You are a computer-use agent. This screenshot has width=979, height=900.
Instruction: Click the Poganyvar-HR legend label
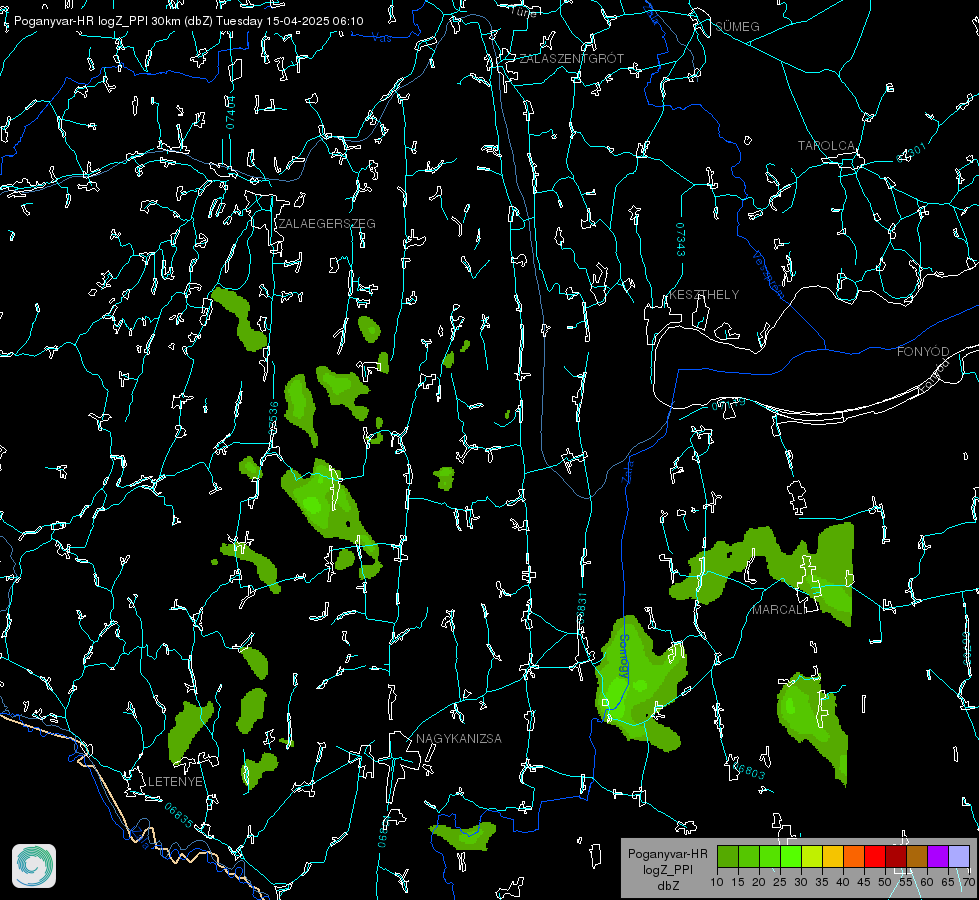(x=668, y=854)
